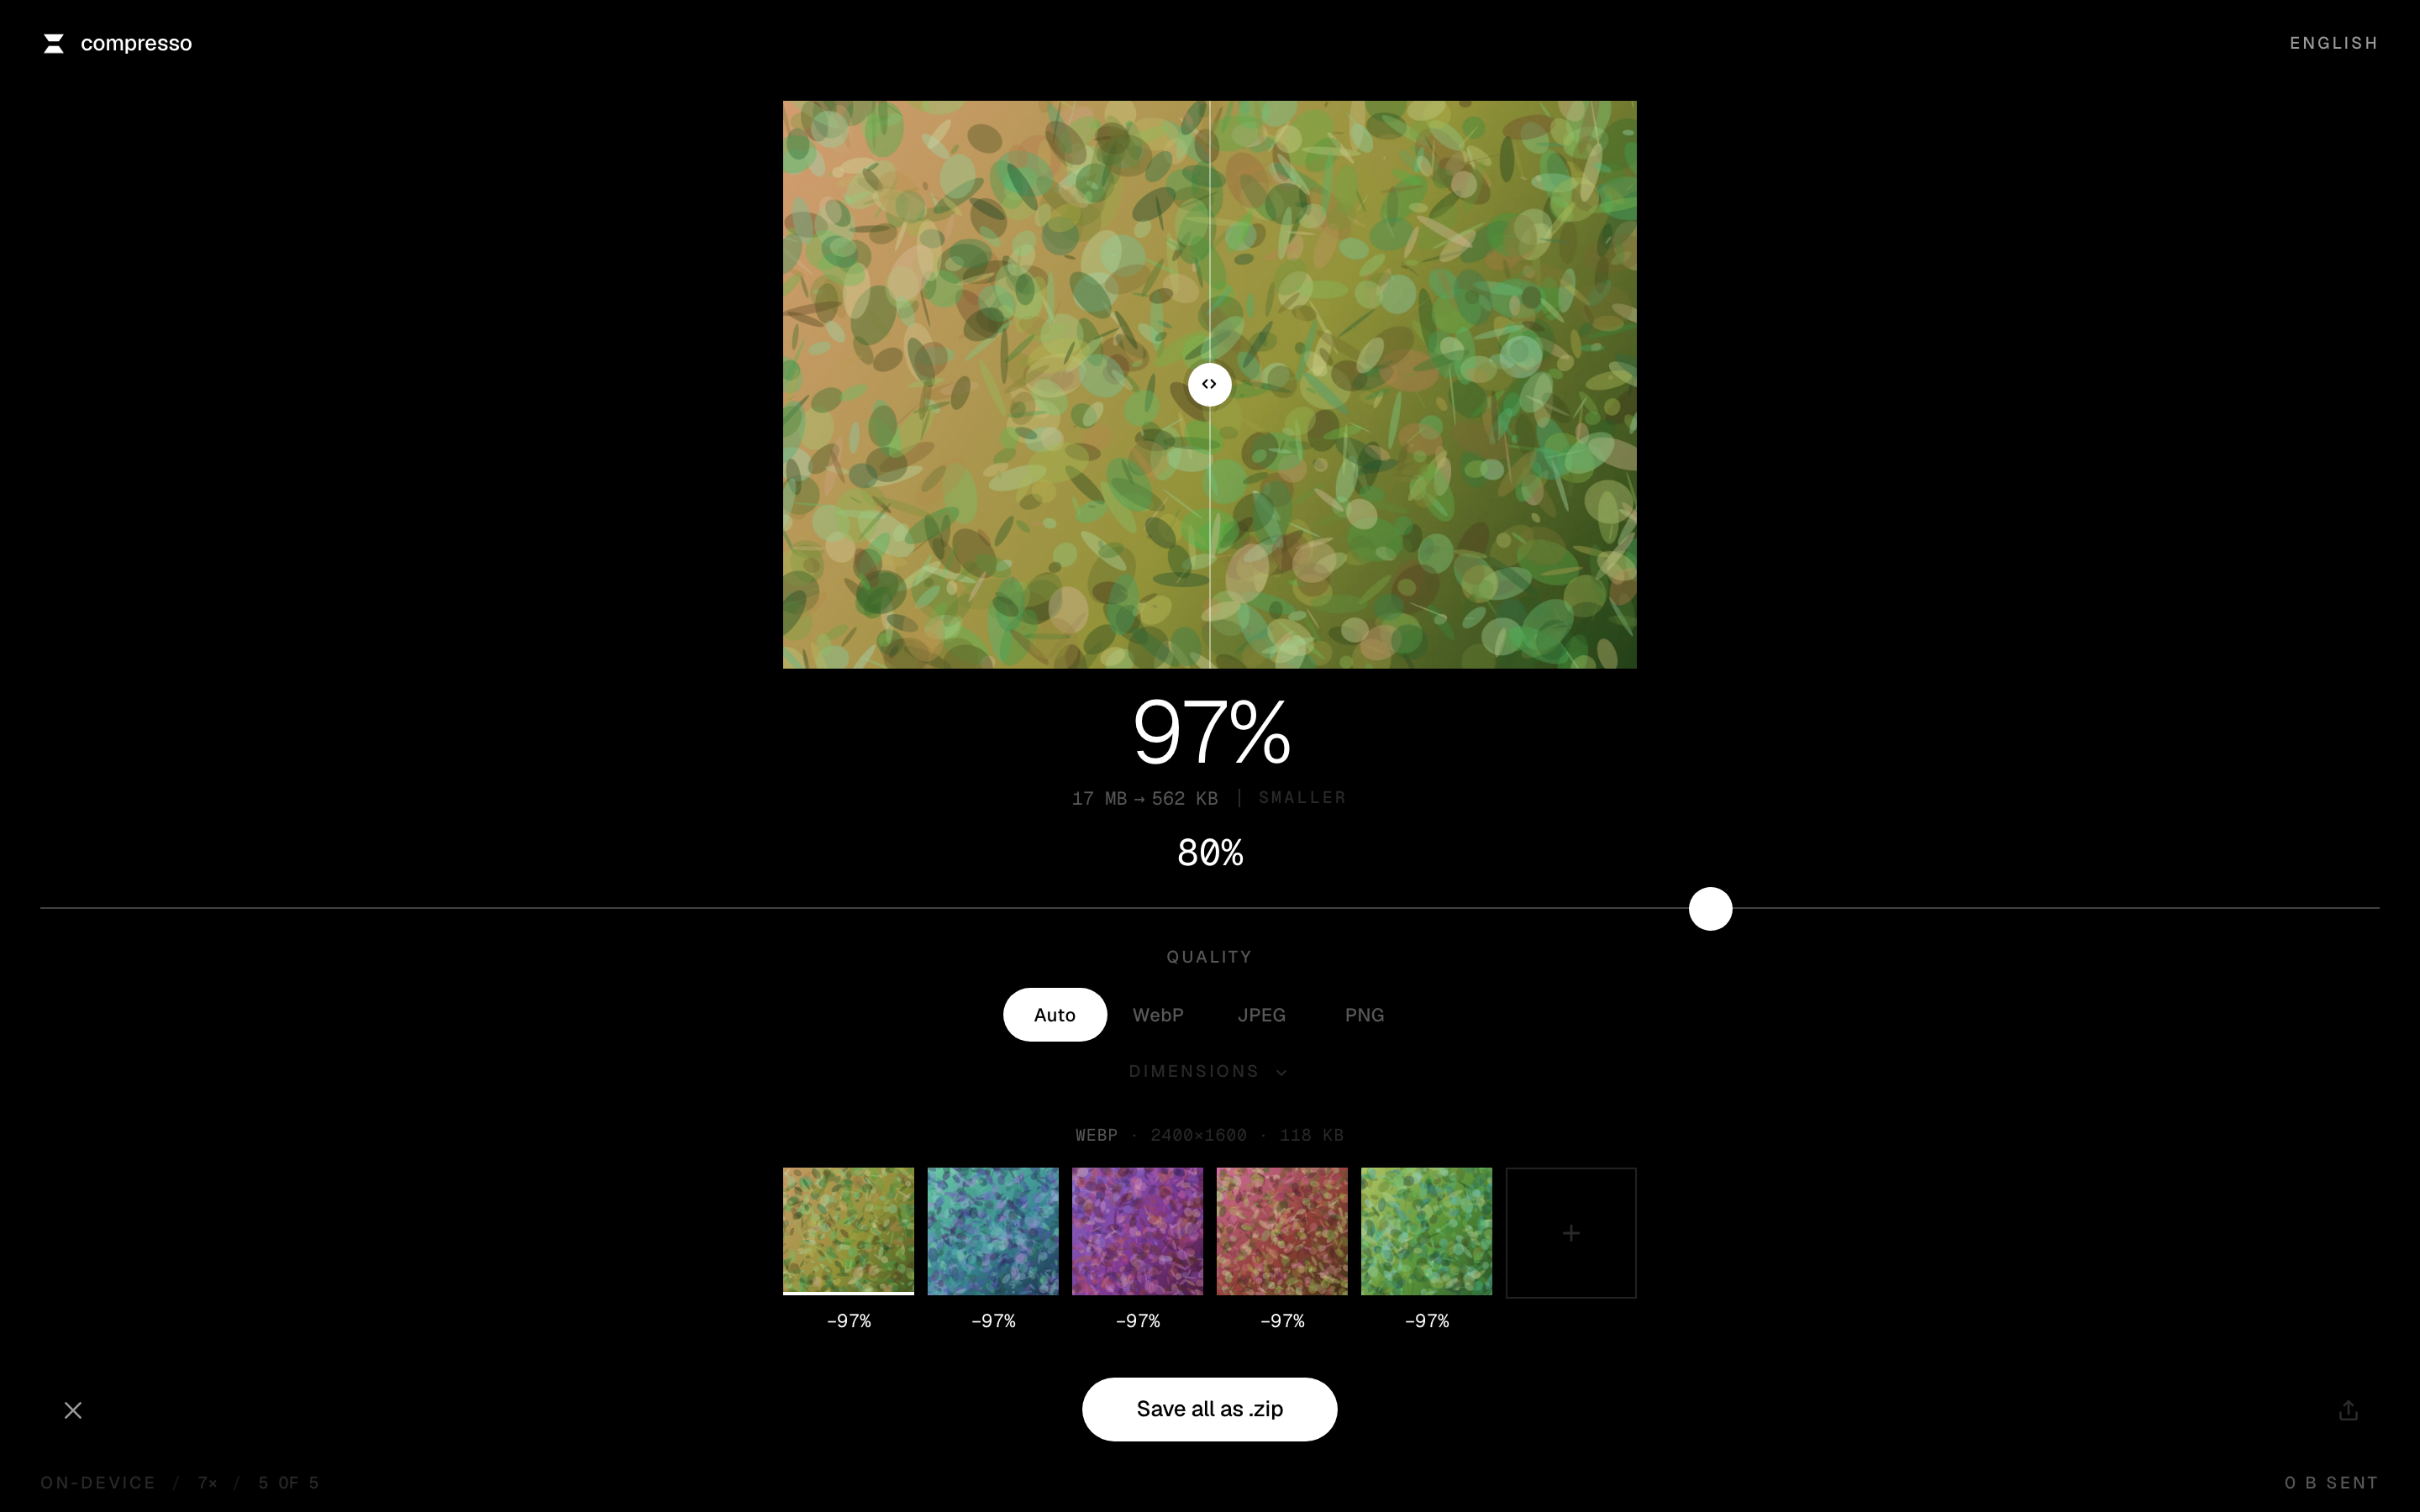Expand the Dimensions section
This screenshot has height=1512, width=2420.
coord(1208,1071)
